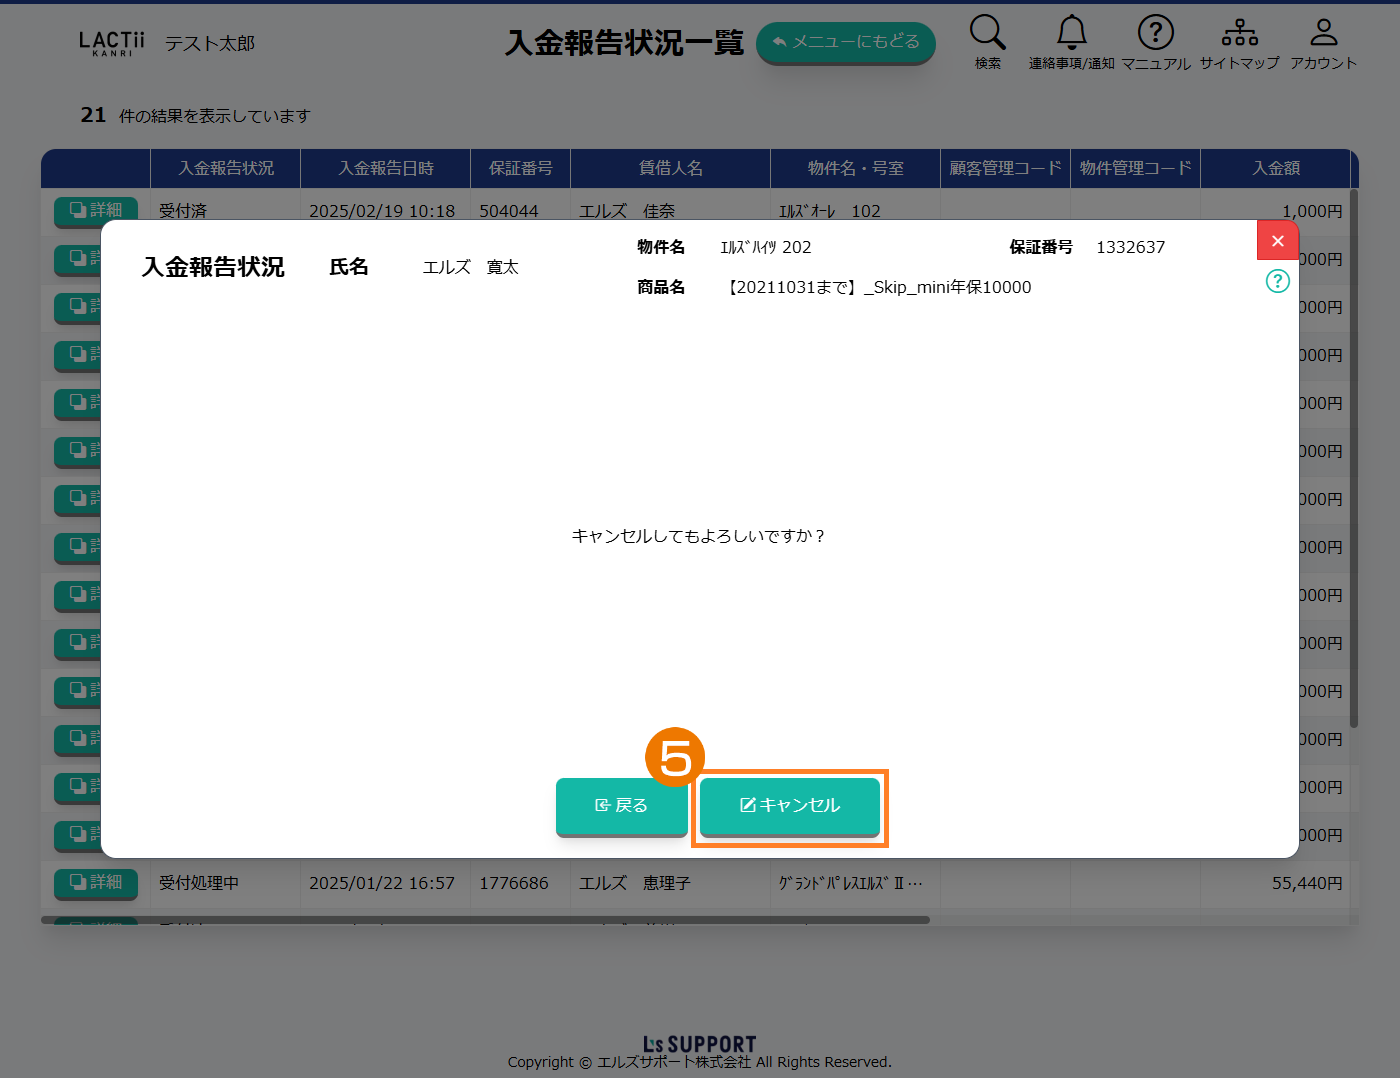Click the green help icon in dialog
Screen dimensions: 1400x1078
pos(1277,281)
